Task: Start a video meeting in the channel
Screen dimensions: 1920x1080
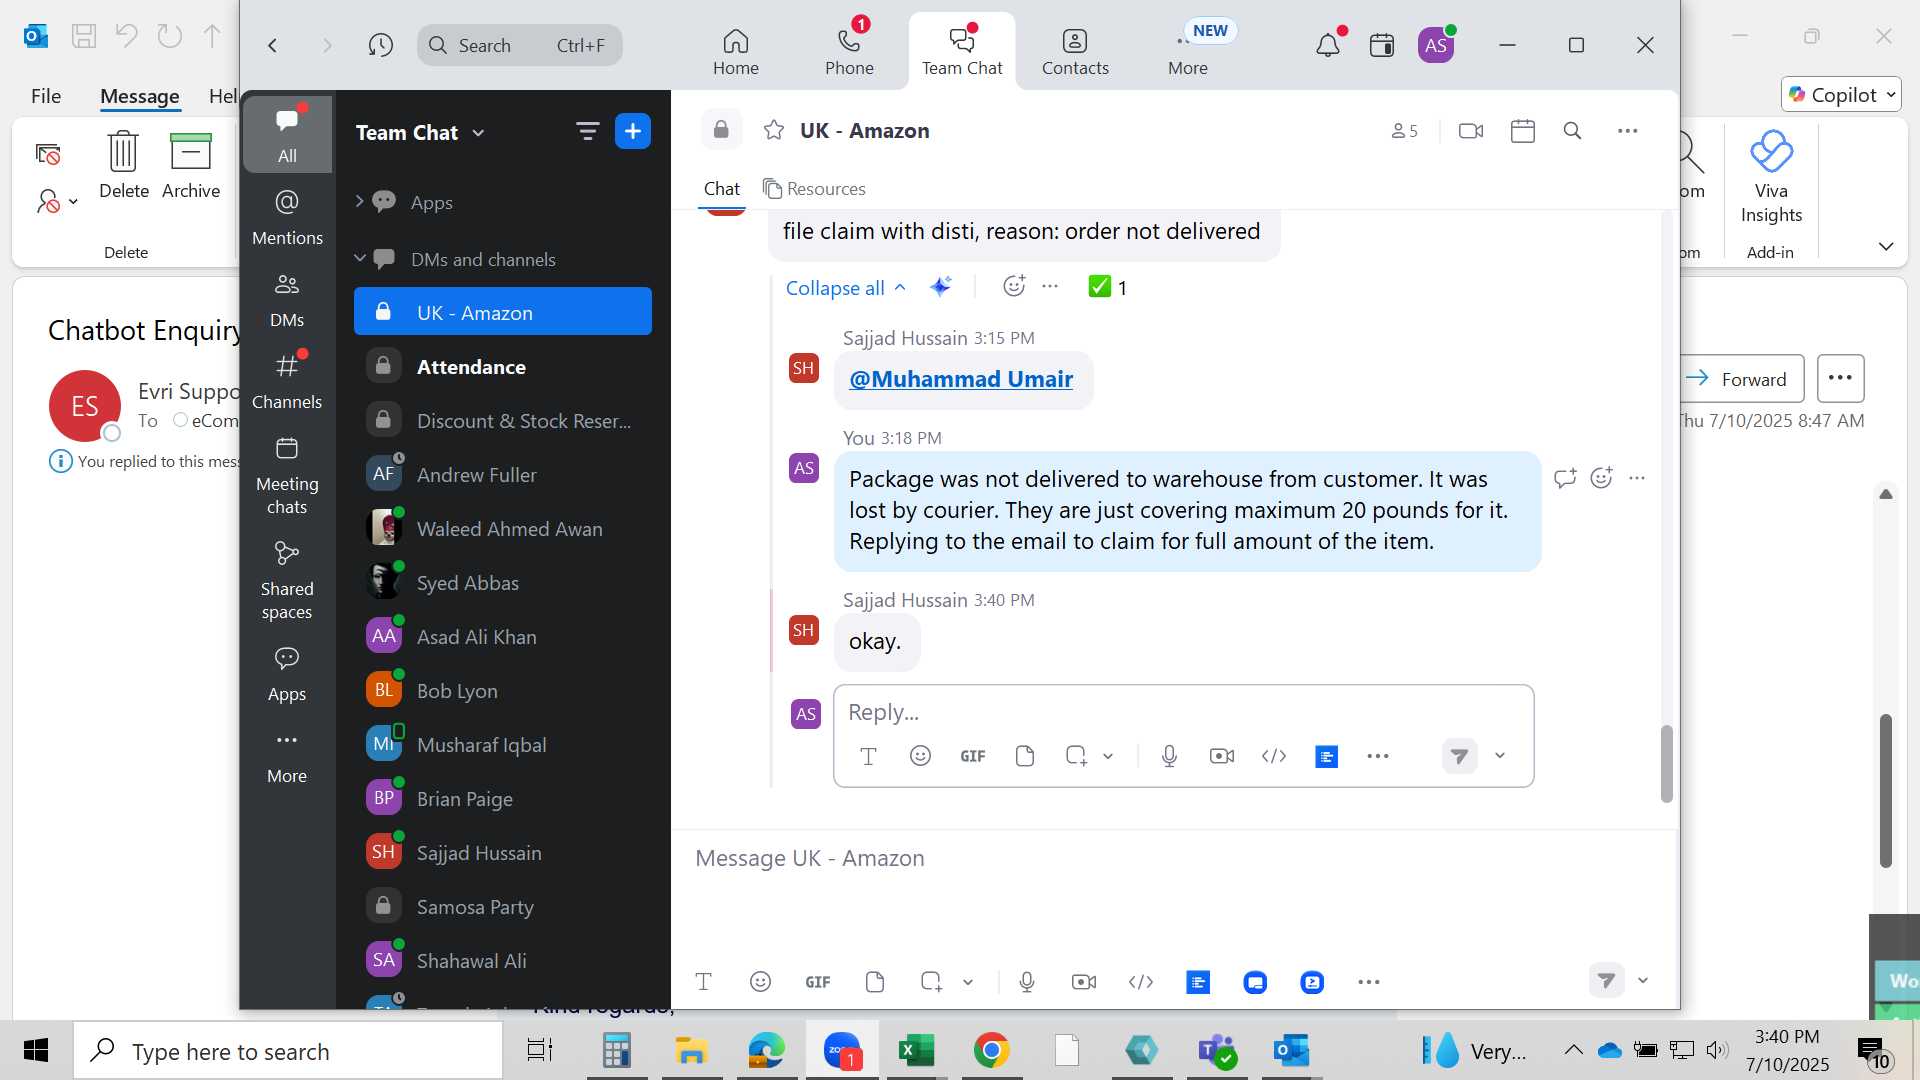Action: coord(1471,131)
